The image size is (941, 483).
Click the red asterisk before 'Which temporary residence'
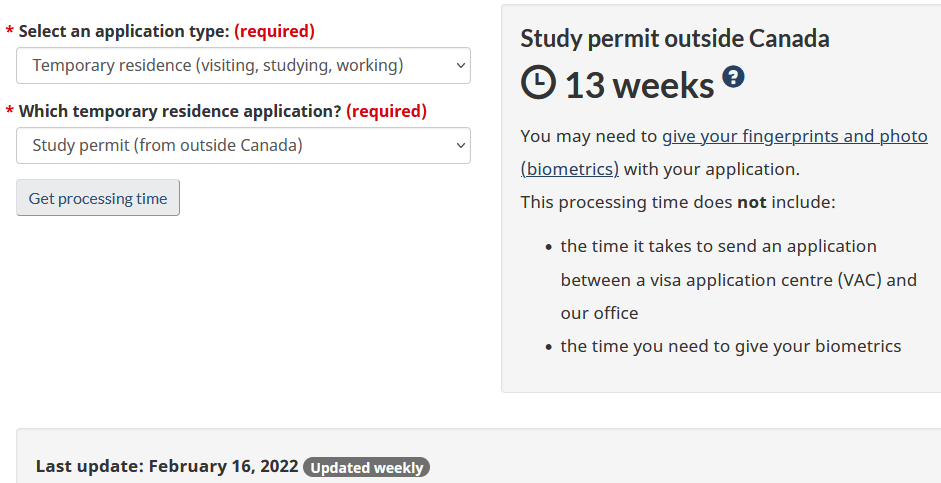10,112
